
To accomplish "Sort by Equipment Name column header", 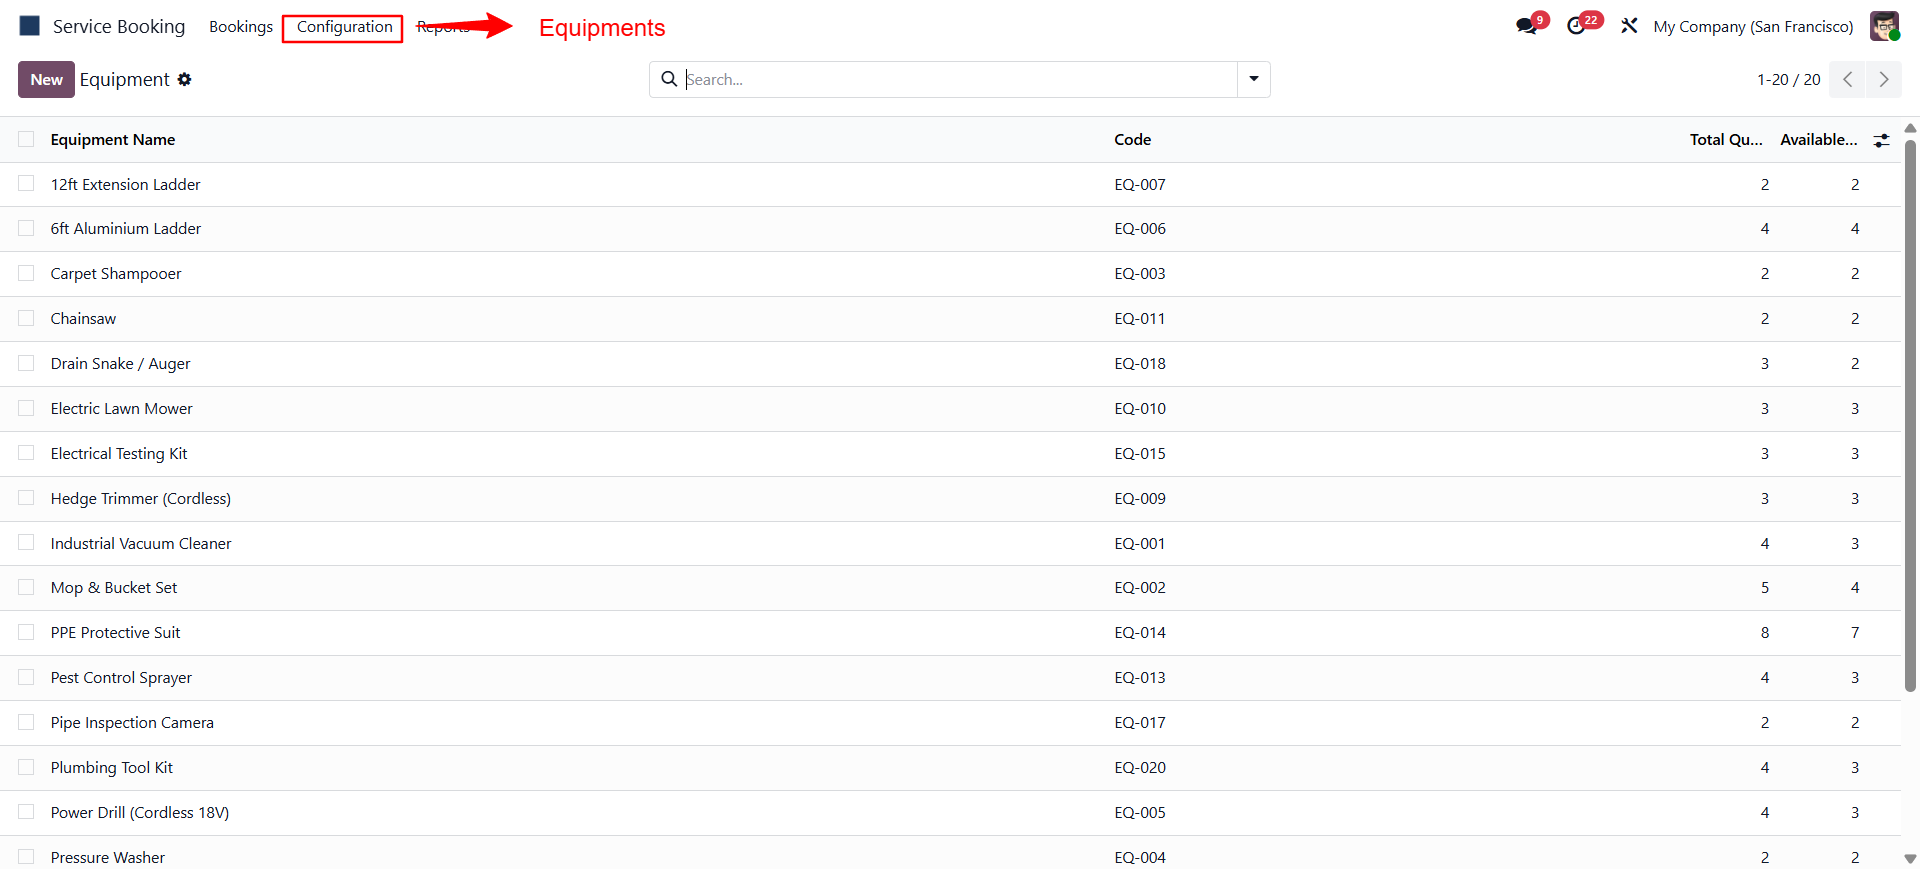I will click(x=113, y=140).
